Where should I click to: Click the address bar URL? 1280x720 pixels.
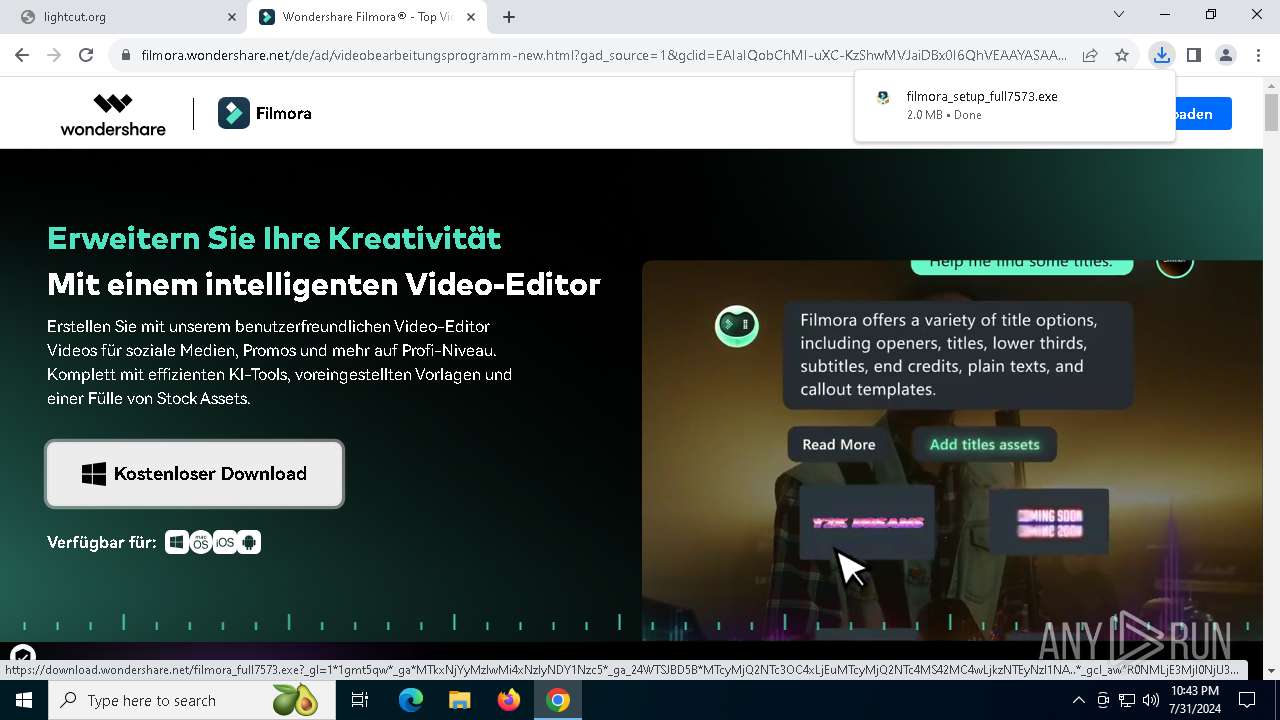pos(604,55)
